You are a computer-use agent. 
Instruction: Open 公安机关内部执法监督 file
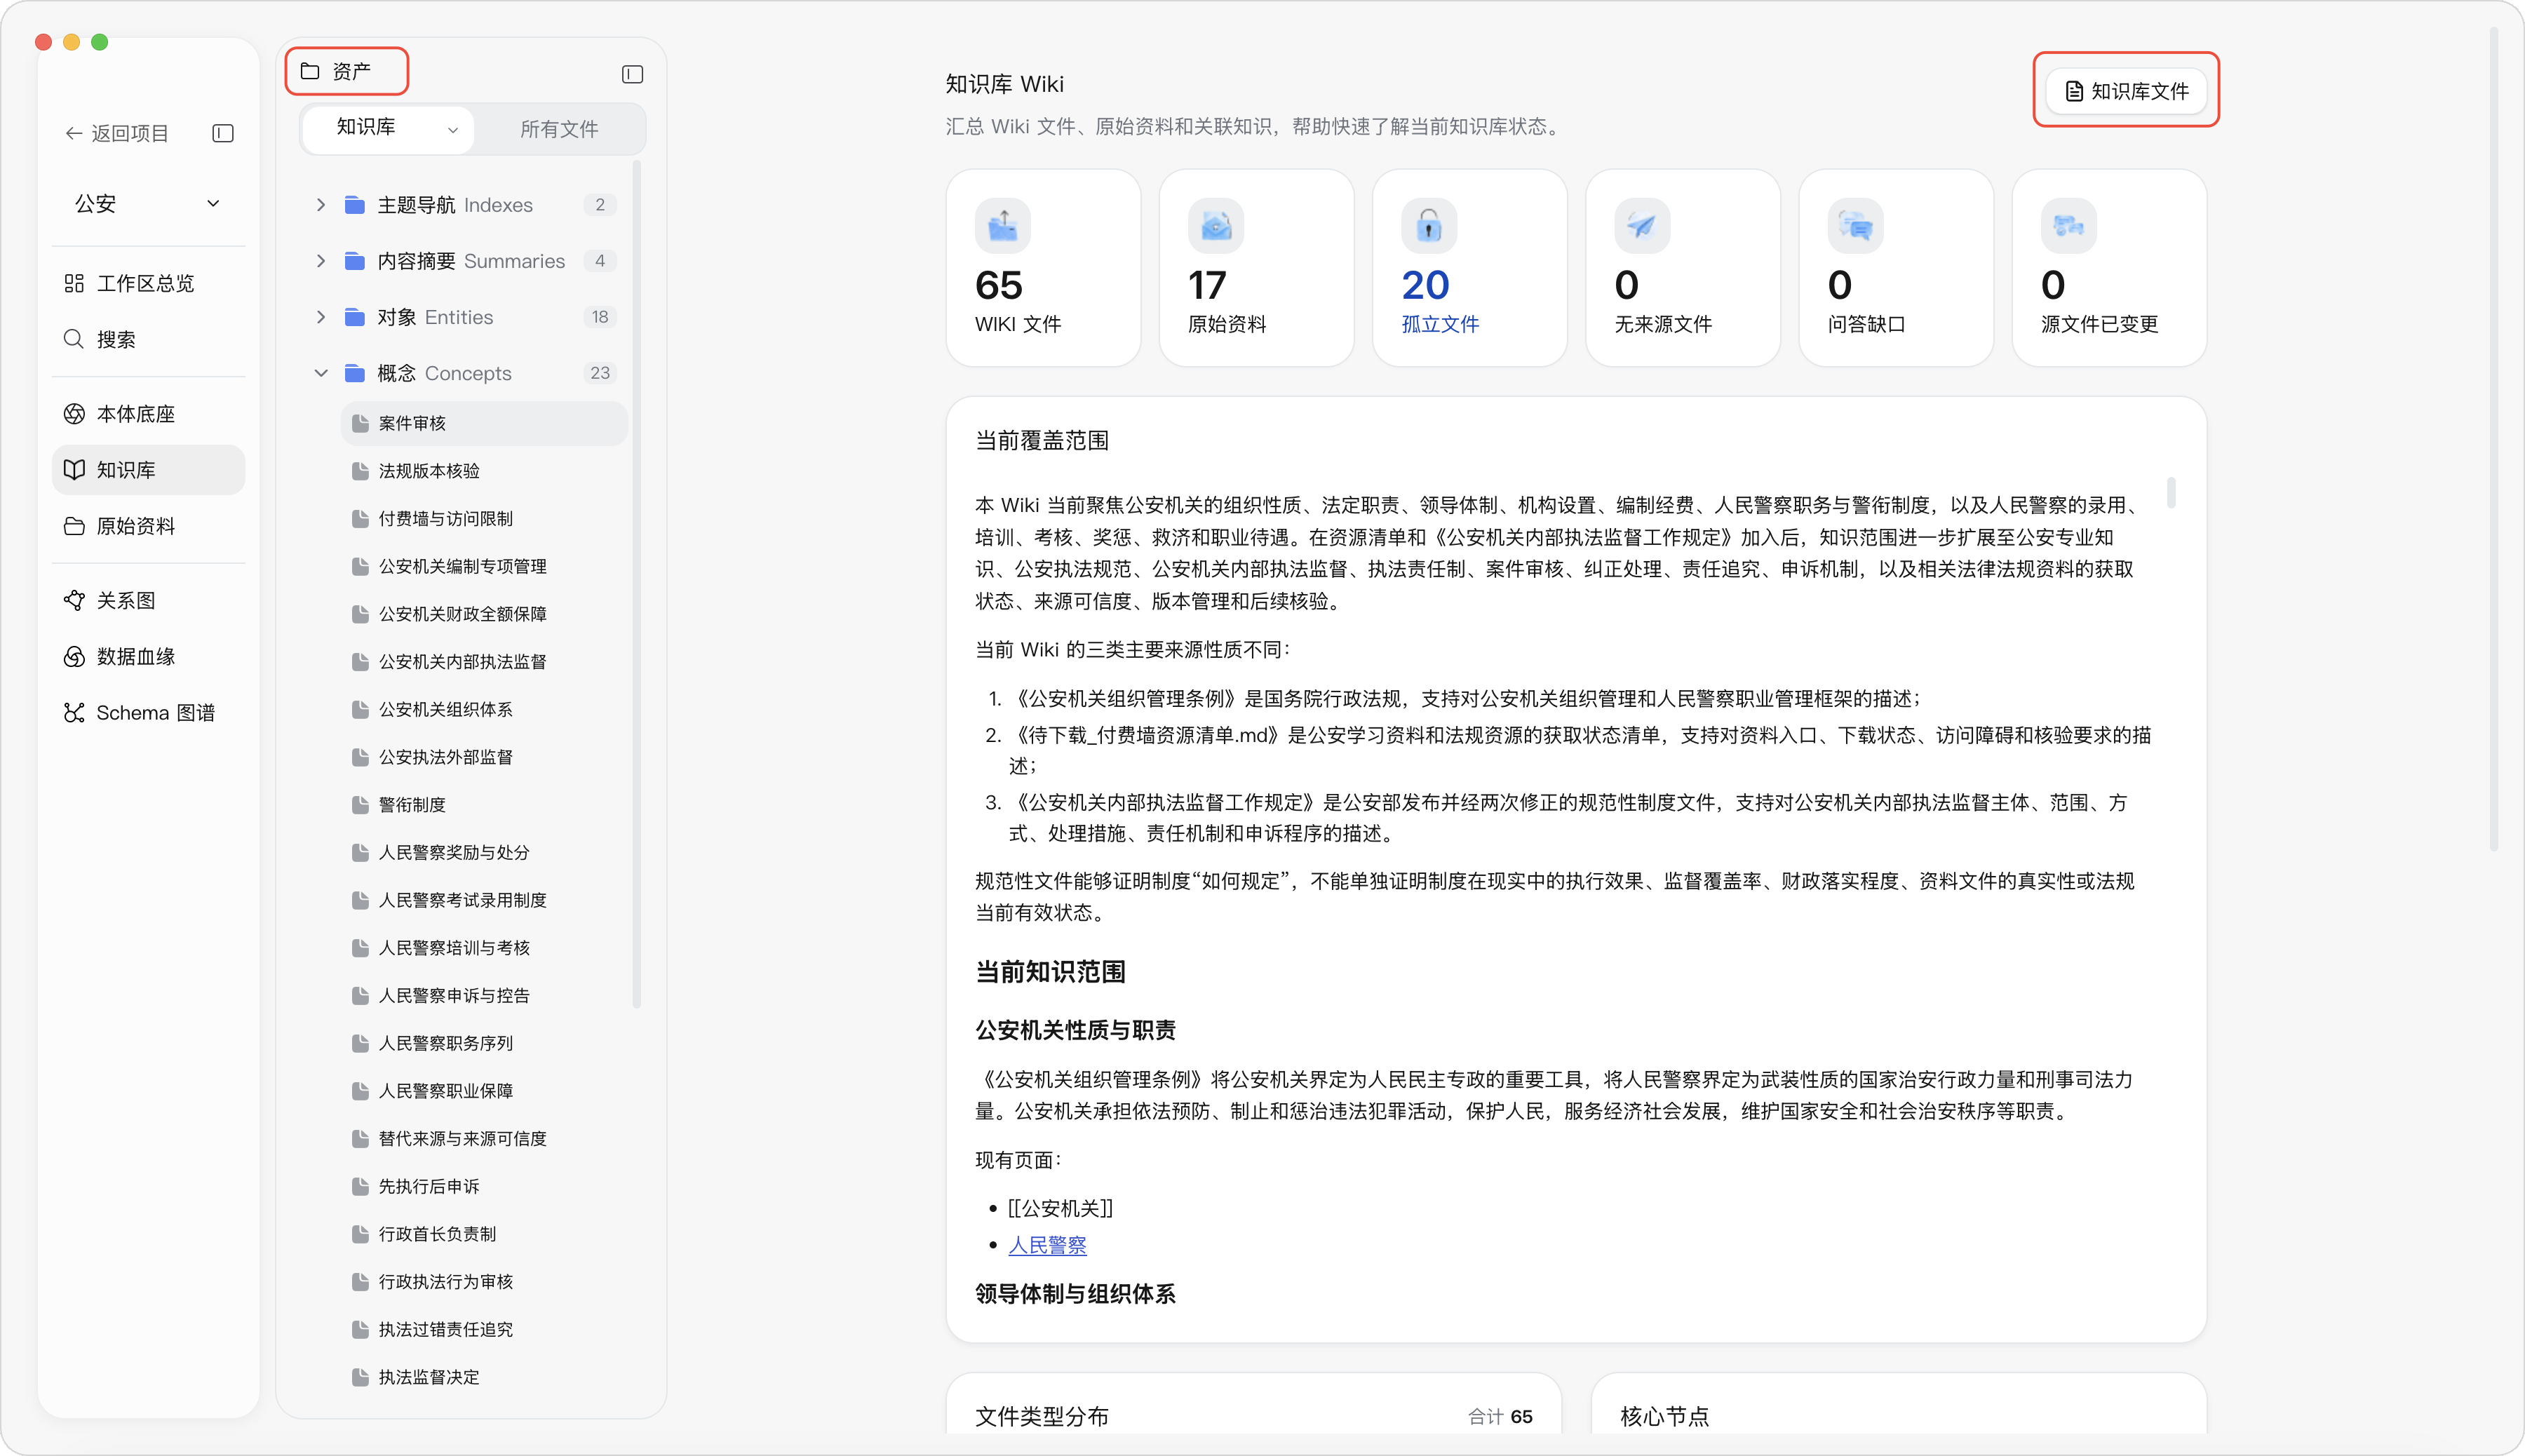click(x=484, y=662)
